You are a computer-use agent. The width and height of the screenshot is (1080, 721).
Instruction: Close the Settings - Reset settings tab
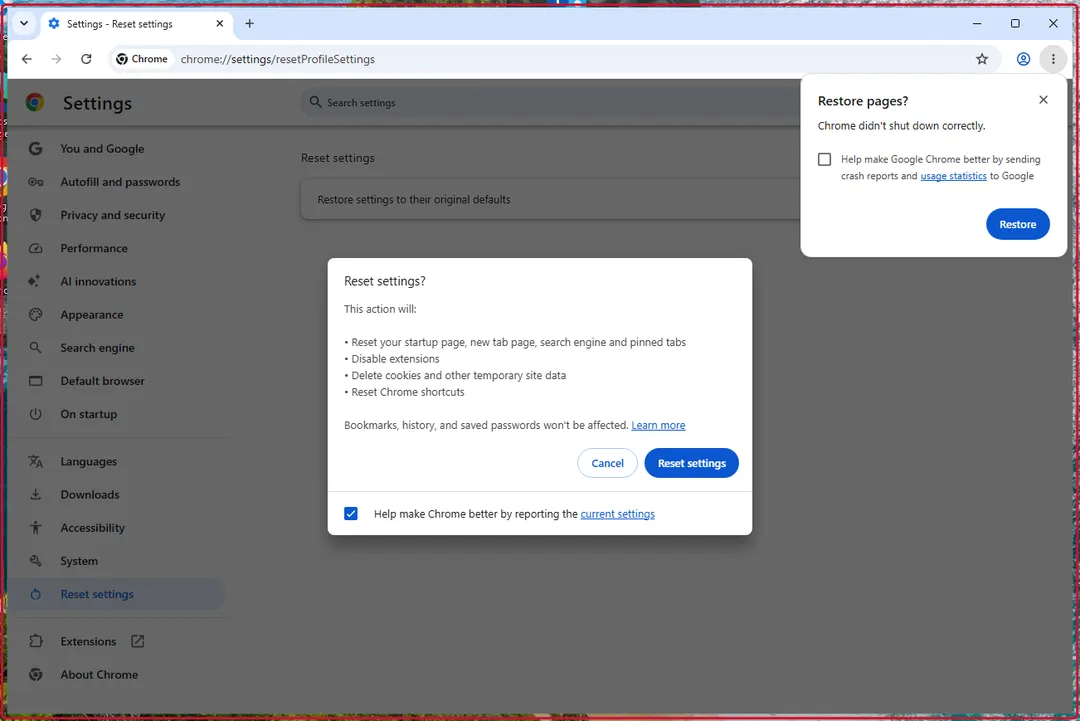(x=220, y=23)
